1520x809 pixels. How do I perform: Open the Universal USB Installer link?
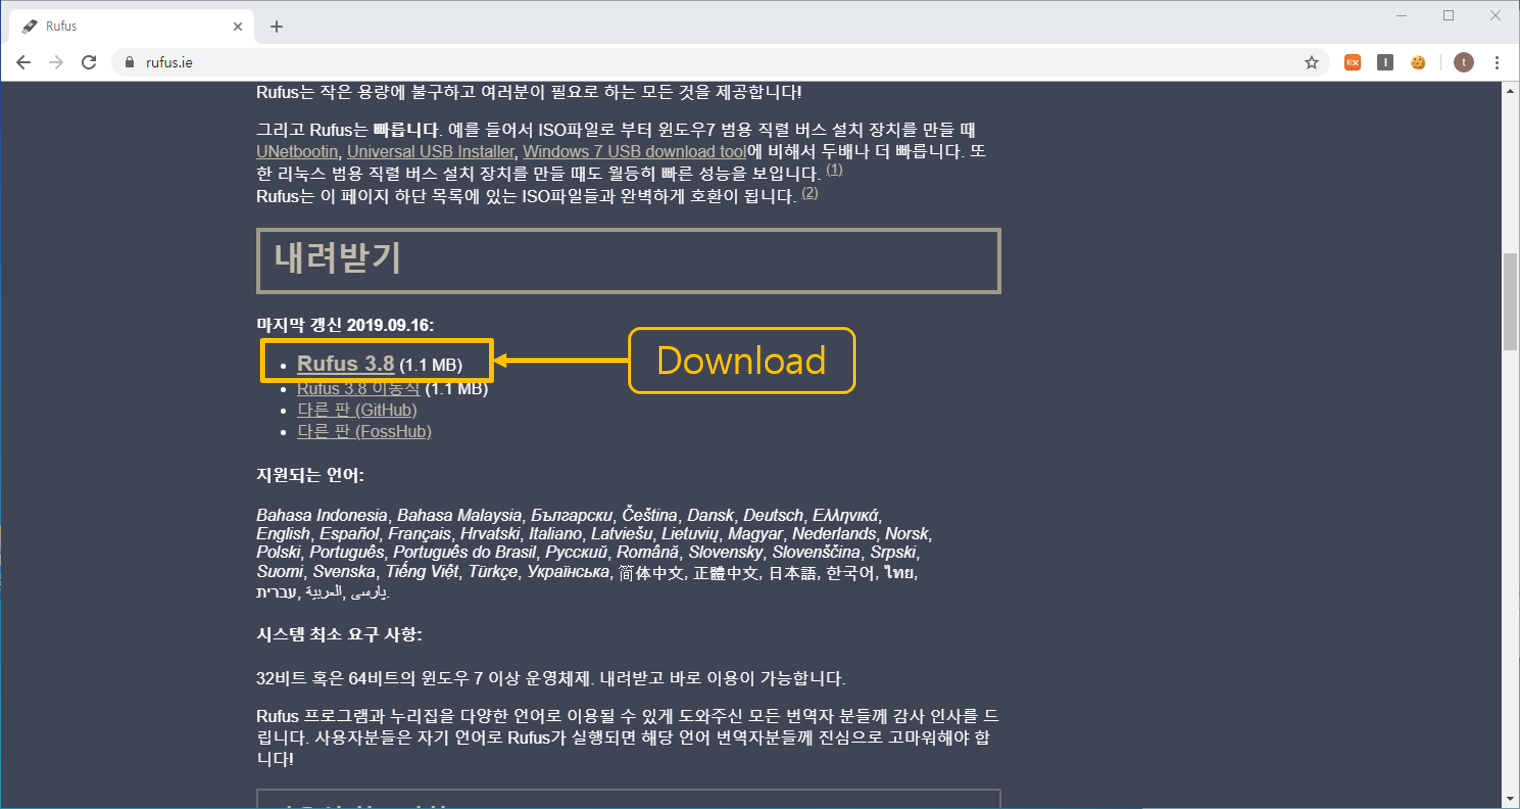pos(431,152)
